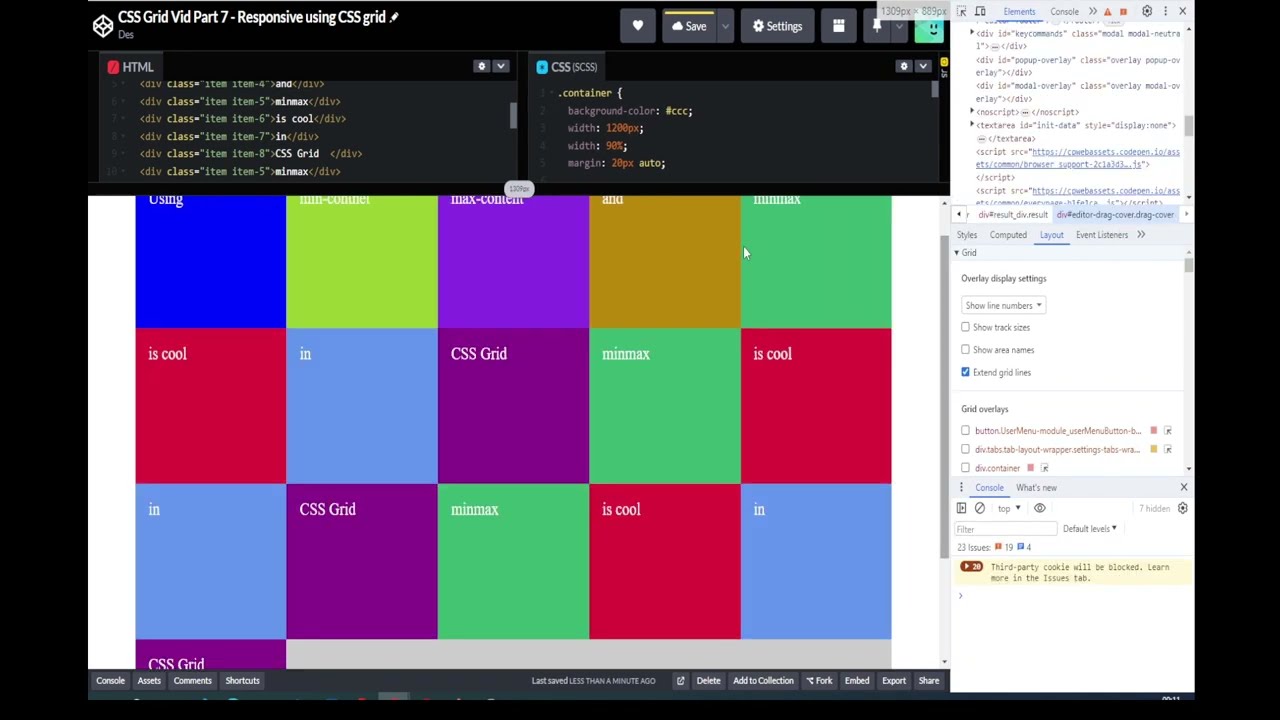Toggle DevTools device toolbar icon
The width and height of the screenshot is (1280, 720).
pos(980,11)
